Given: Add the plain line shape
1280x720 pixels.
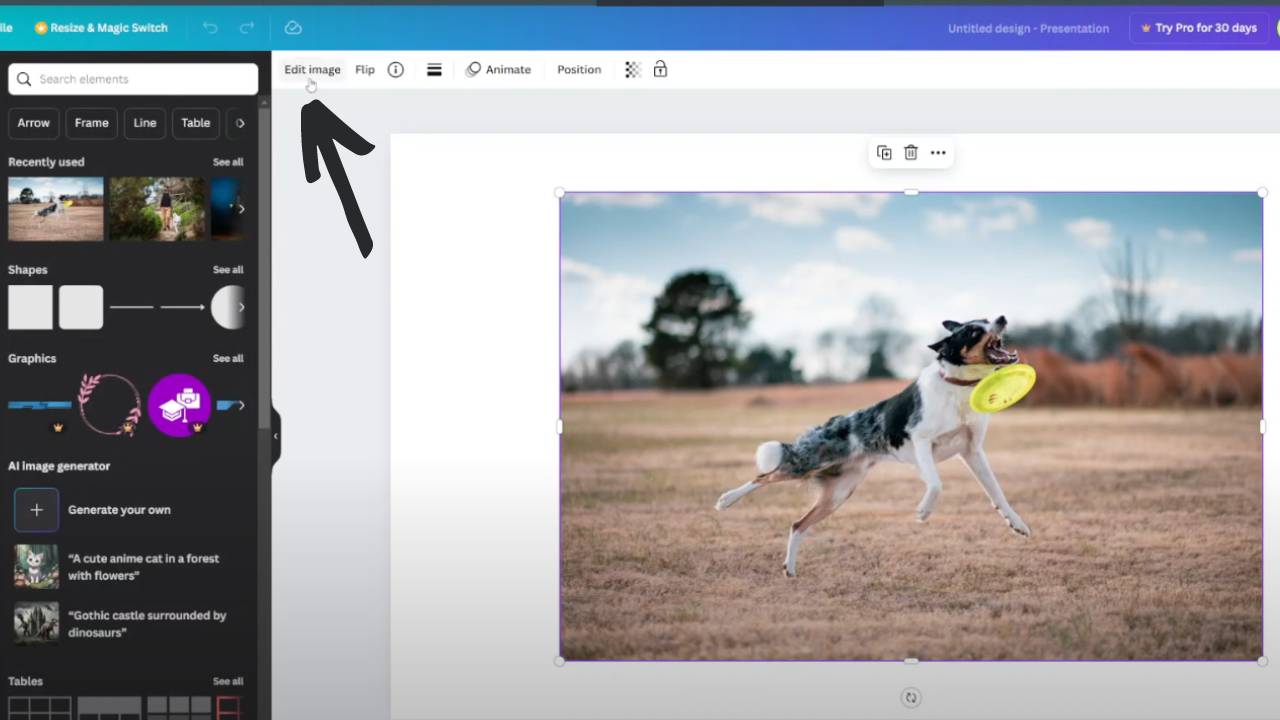Looking at the screenshot, I should tap(132, 307).
